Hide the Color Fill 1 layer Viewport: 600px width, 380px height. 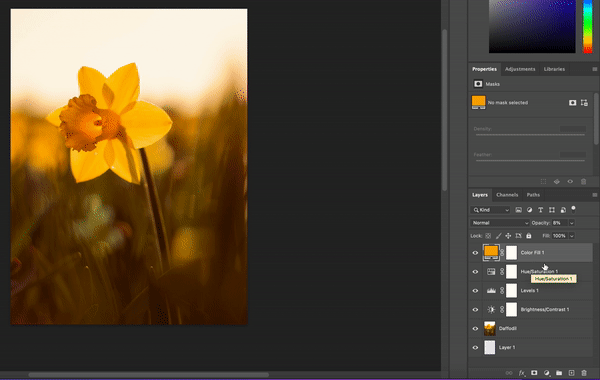click(x=475, y=253)
